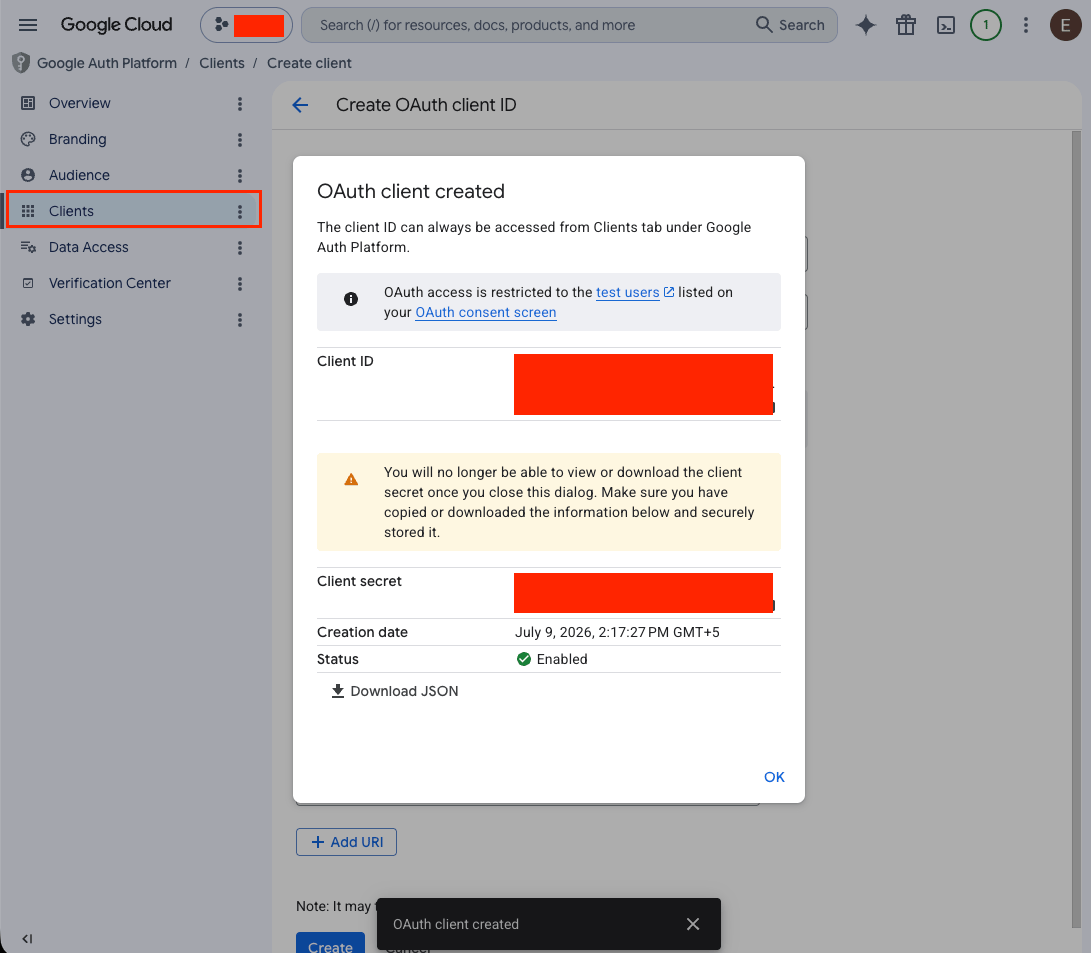Open notifications badge showing 1
The height and width of the screenshot is (953, 1091).
[985, 25]
